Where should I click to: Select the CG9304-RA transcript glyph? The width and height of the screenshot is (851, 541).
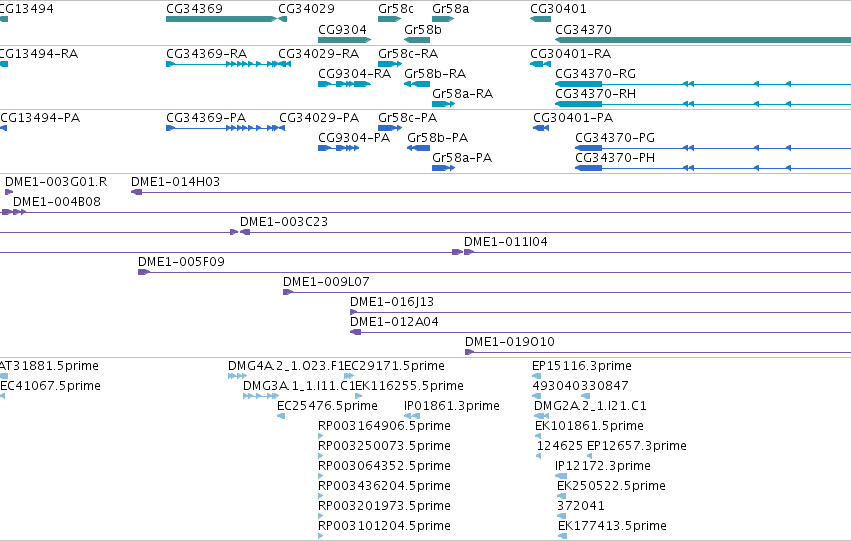(345, 84)
